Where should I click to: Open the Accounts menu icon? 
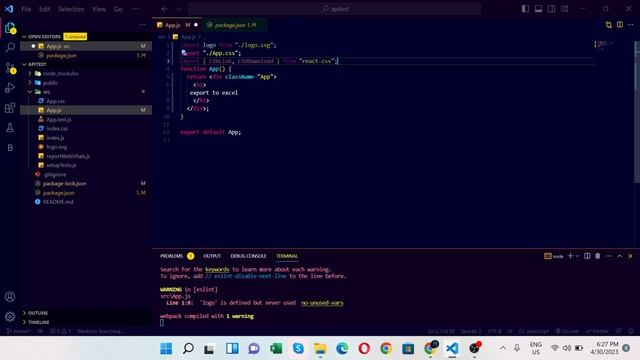10,296
